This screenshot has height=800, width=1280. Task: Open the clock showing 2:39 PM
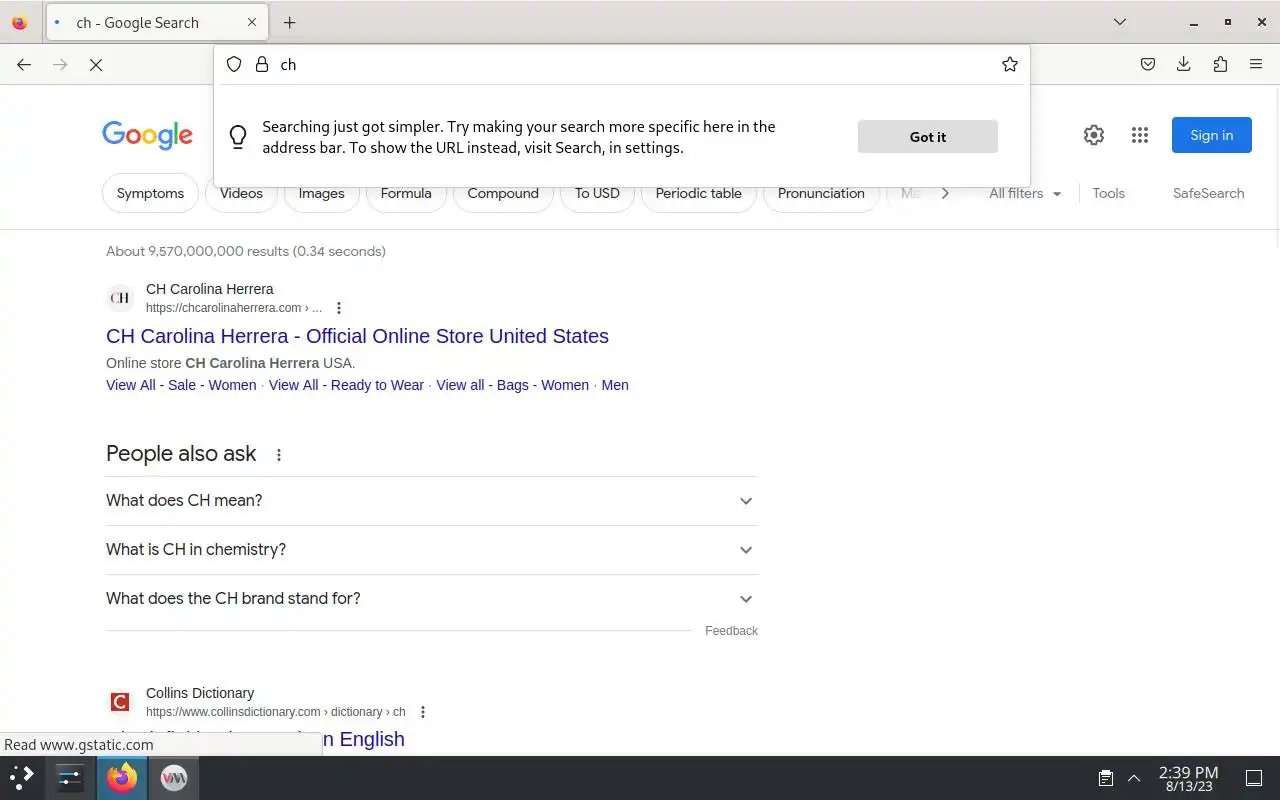click(x=1188, y=779)
